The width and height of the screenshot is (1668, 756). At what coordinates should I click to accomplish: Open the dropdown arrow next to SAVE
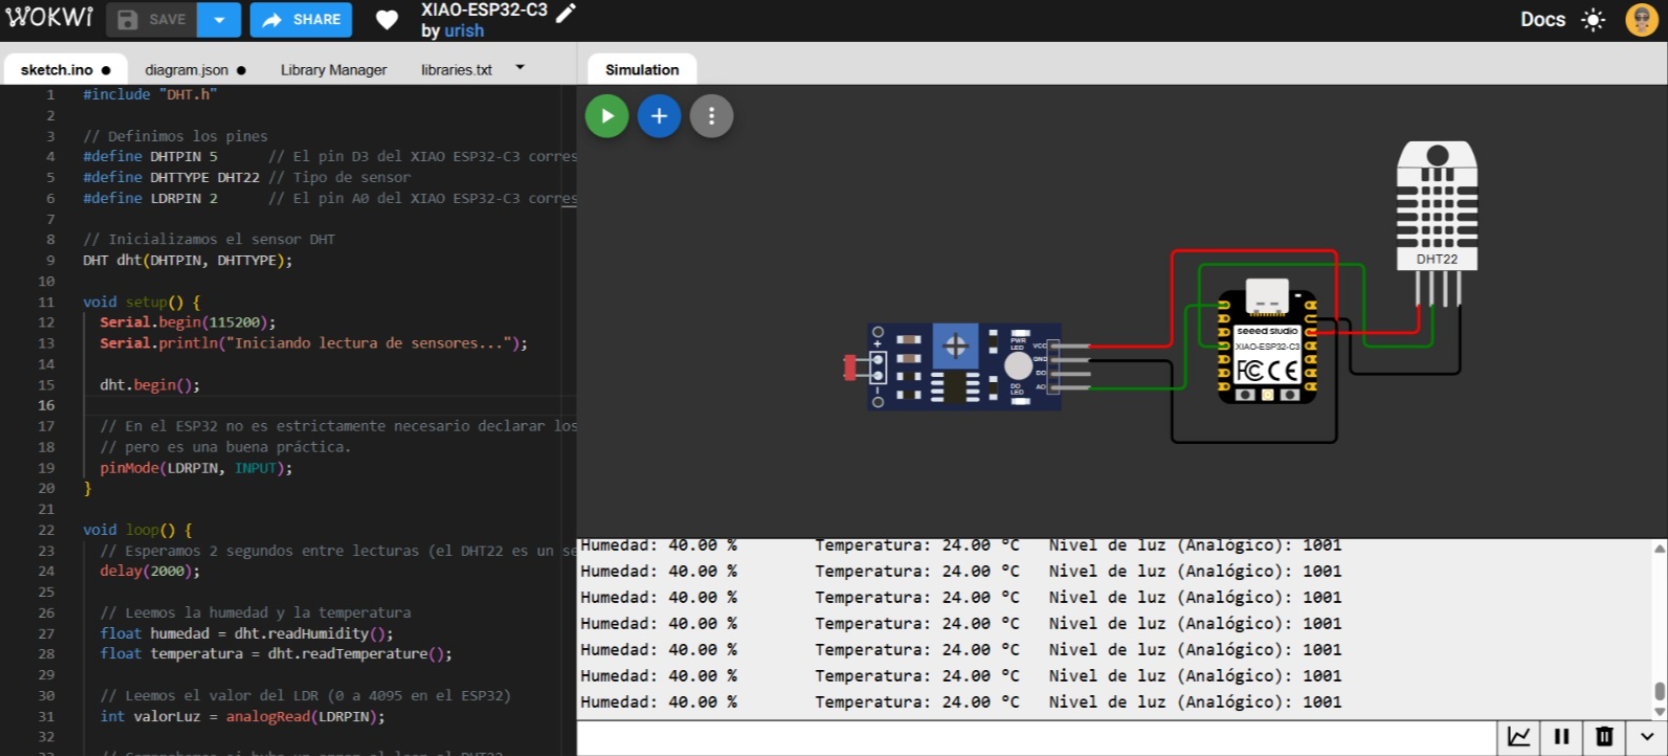coord(219,20)
